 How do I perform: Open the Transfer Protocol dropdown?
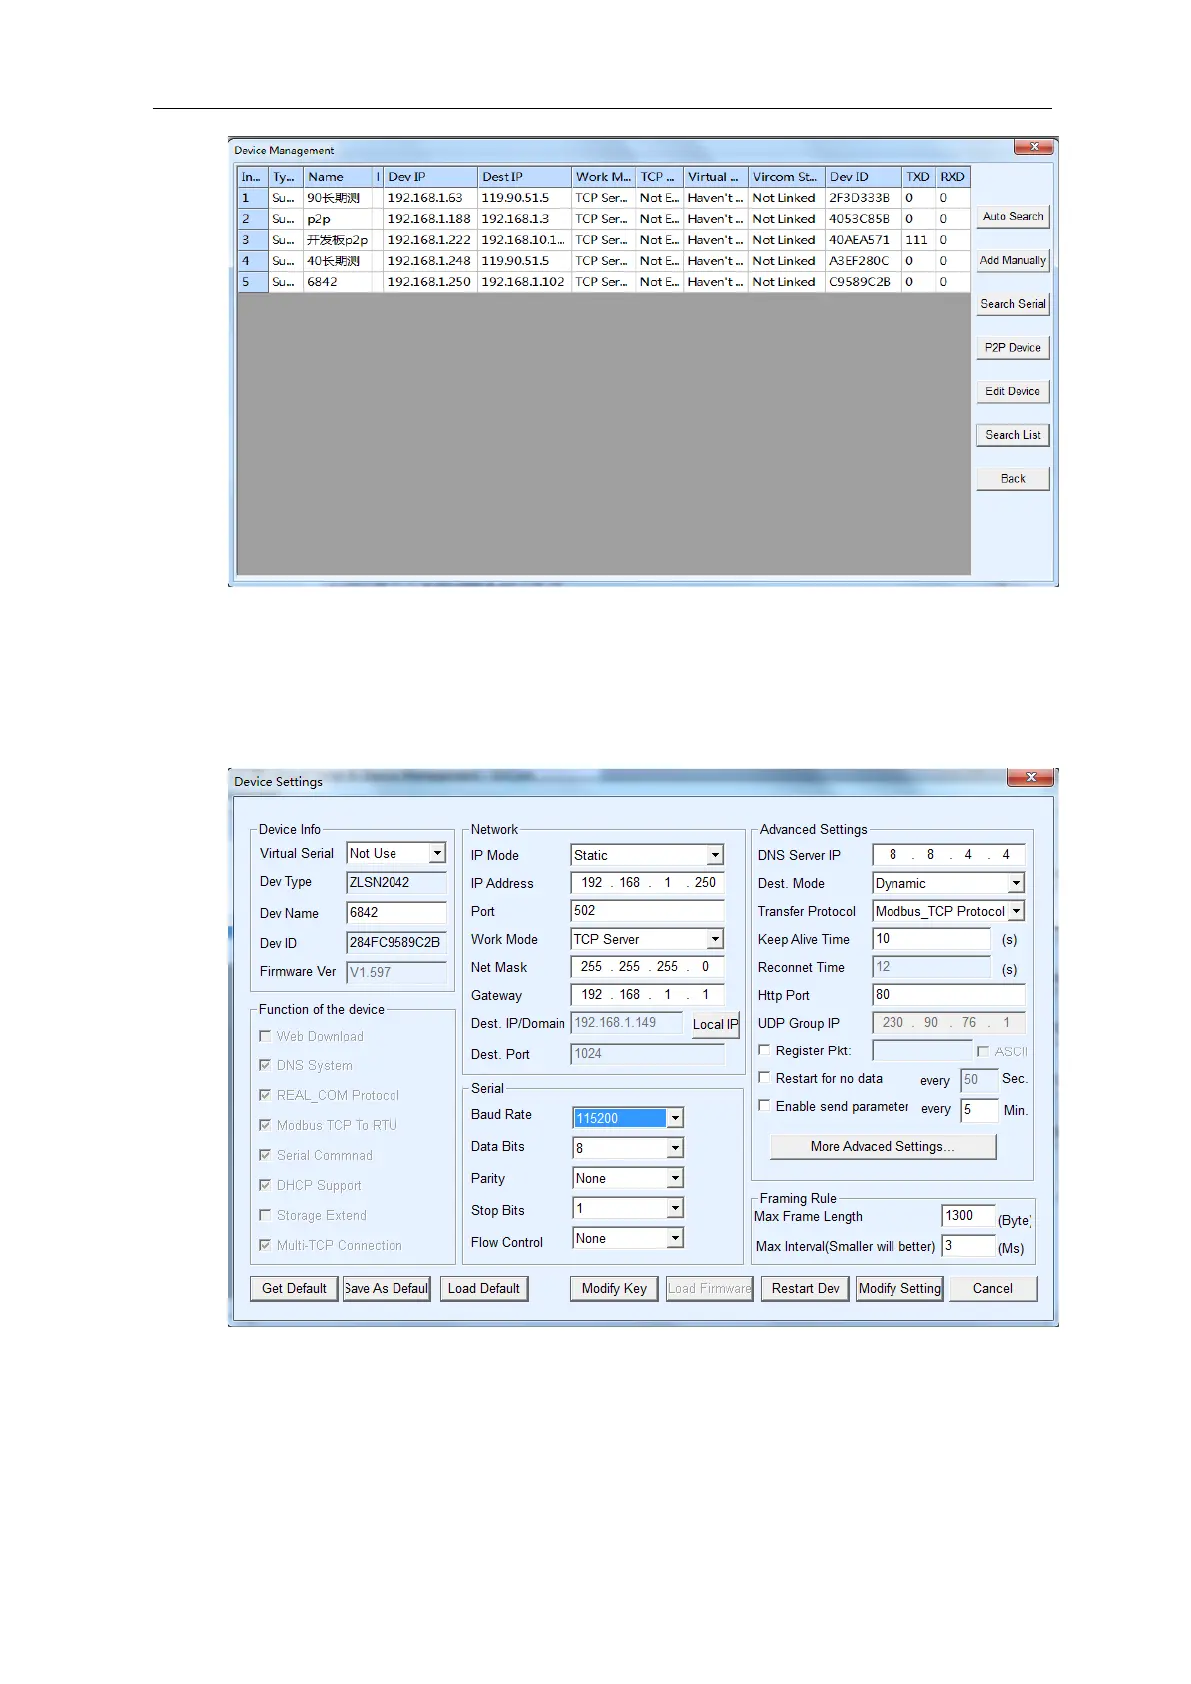(x=1016, y=911)
